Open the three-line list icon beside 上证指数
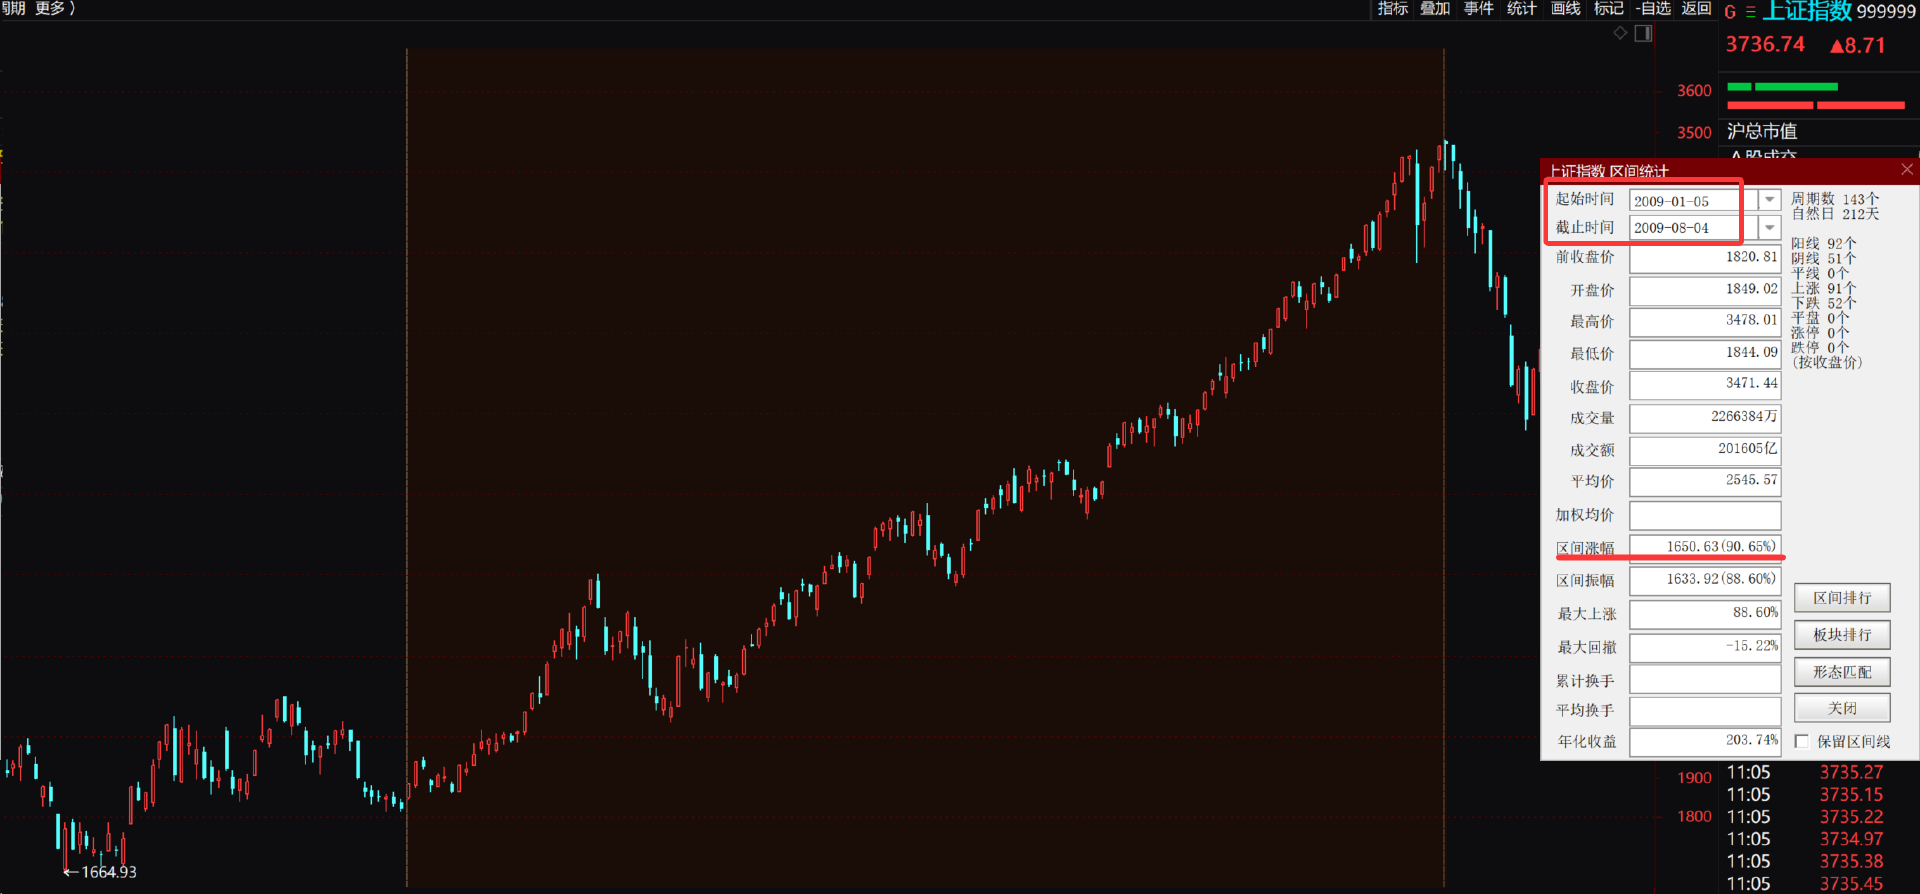Screen dimensions: 1920x894 [1750, 12]
